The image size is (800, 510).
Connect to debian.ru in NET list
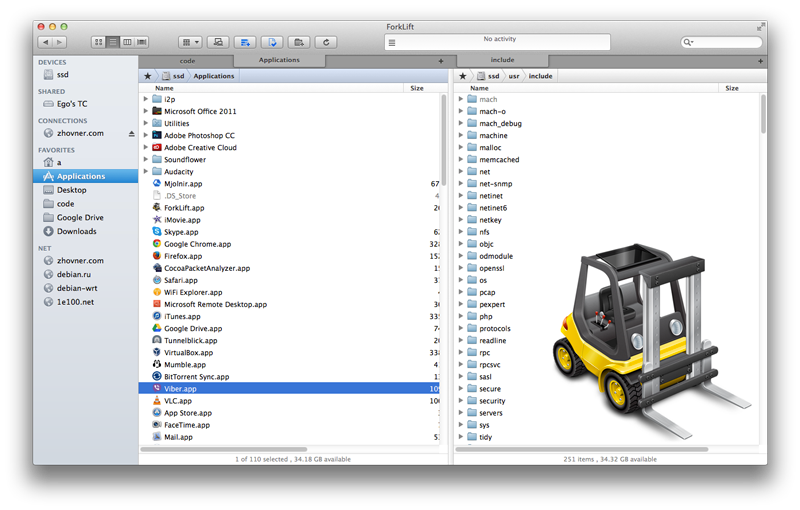(85, 274)
